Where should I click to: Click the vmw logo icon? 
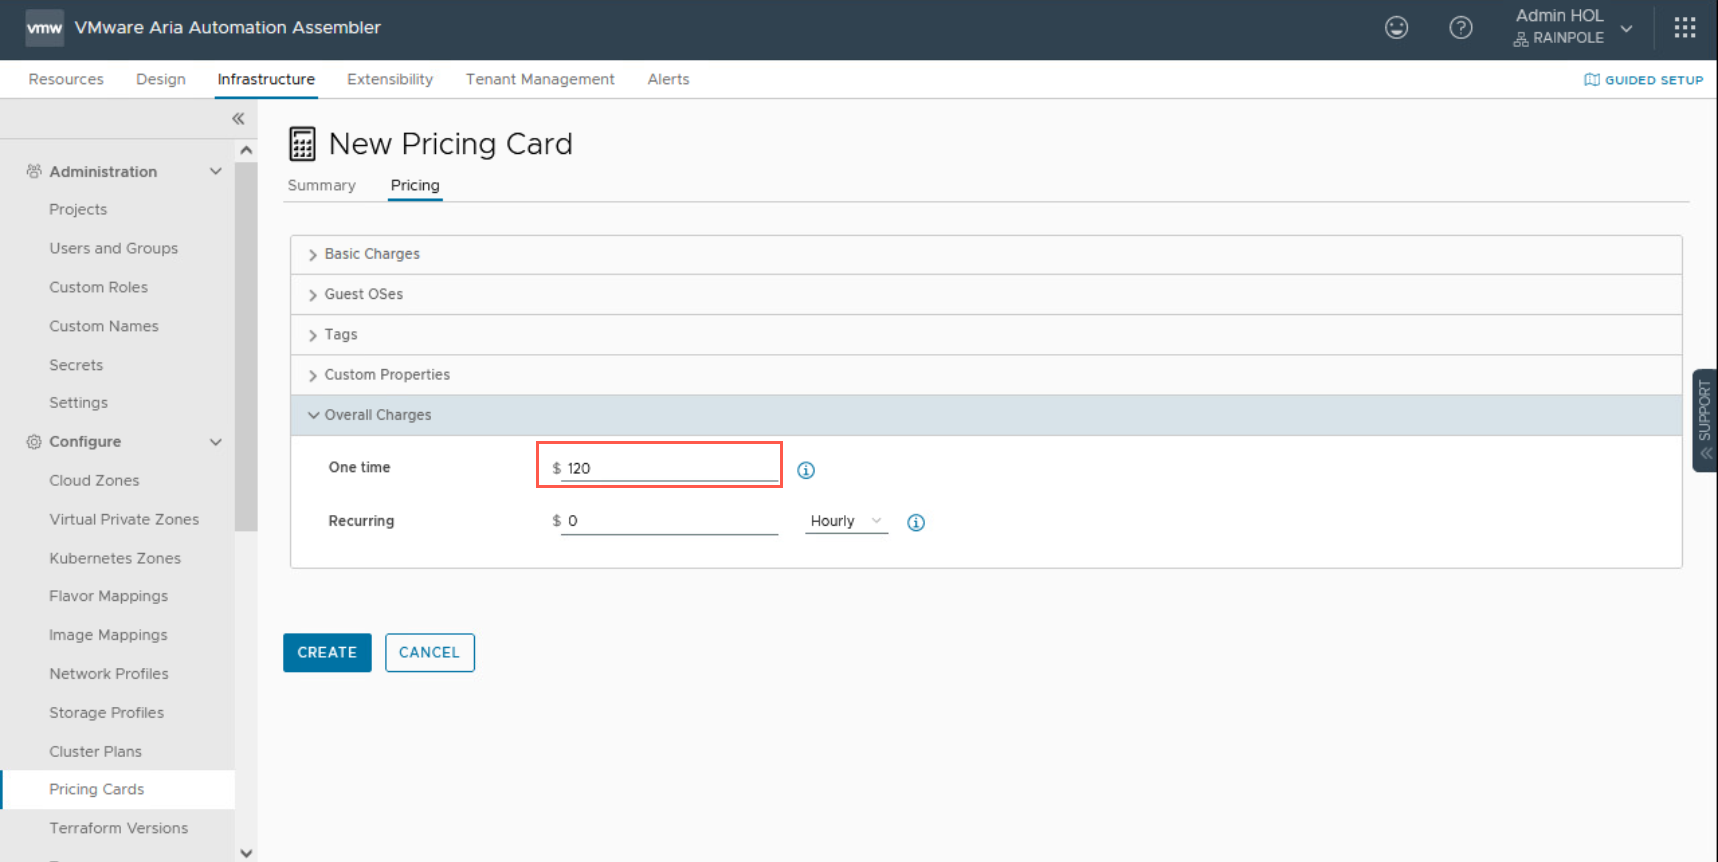coord(44,28)
